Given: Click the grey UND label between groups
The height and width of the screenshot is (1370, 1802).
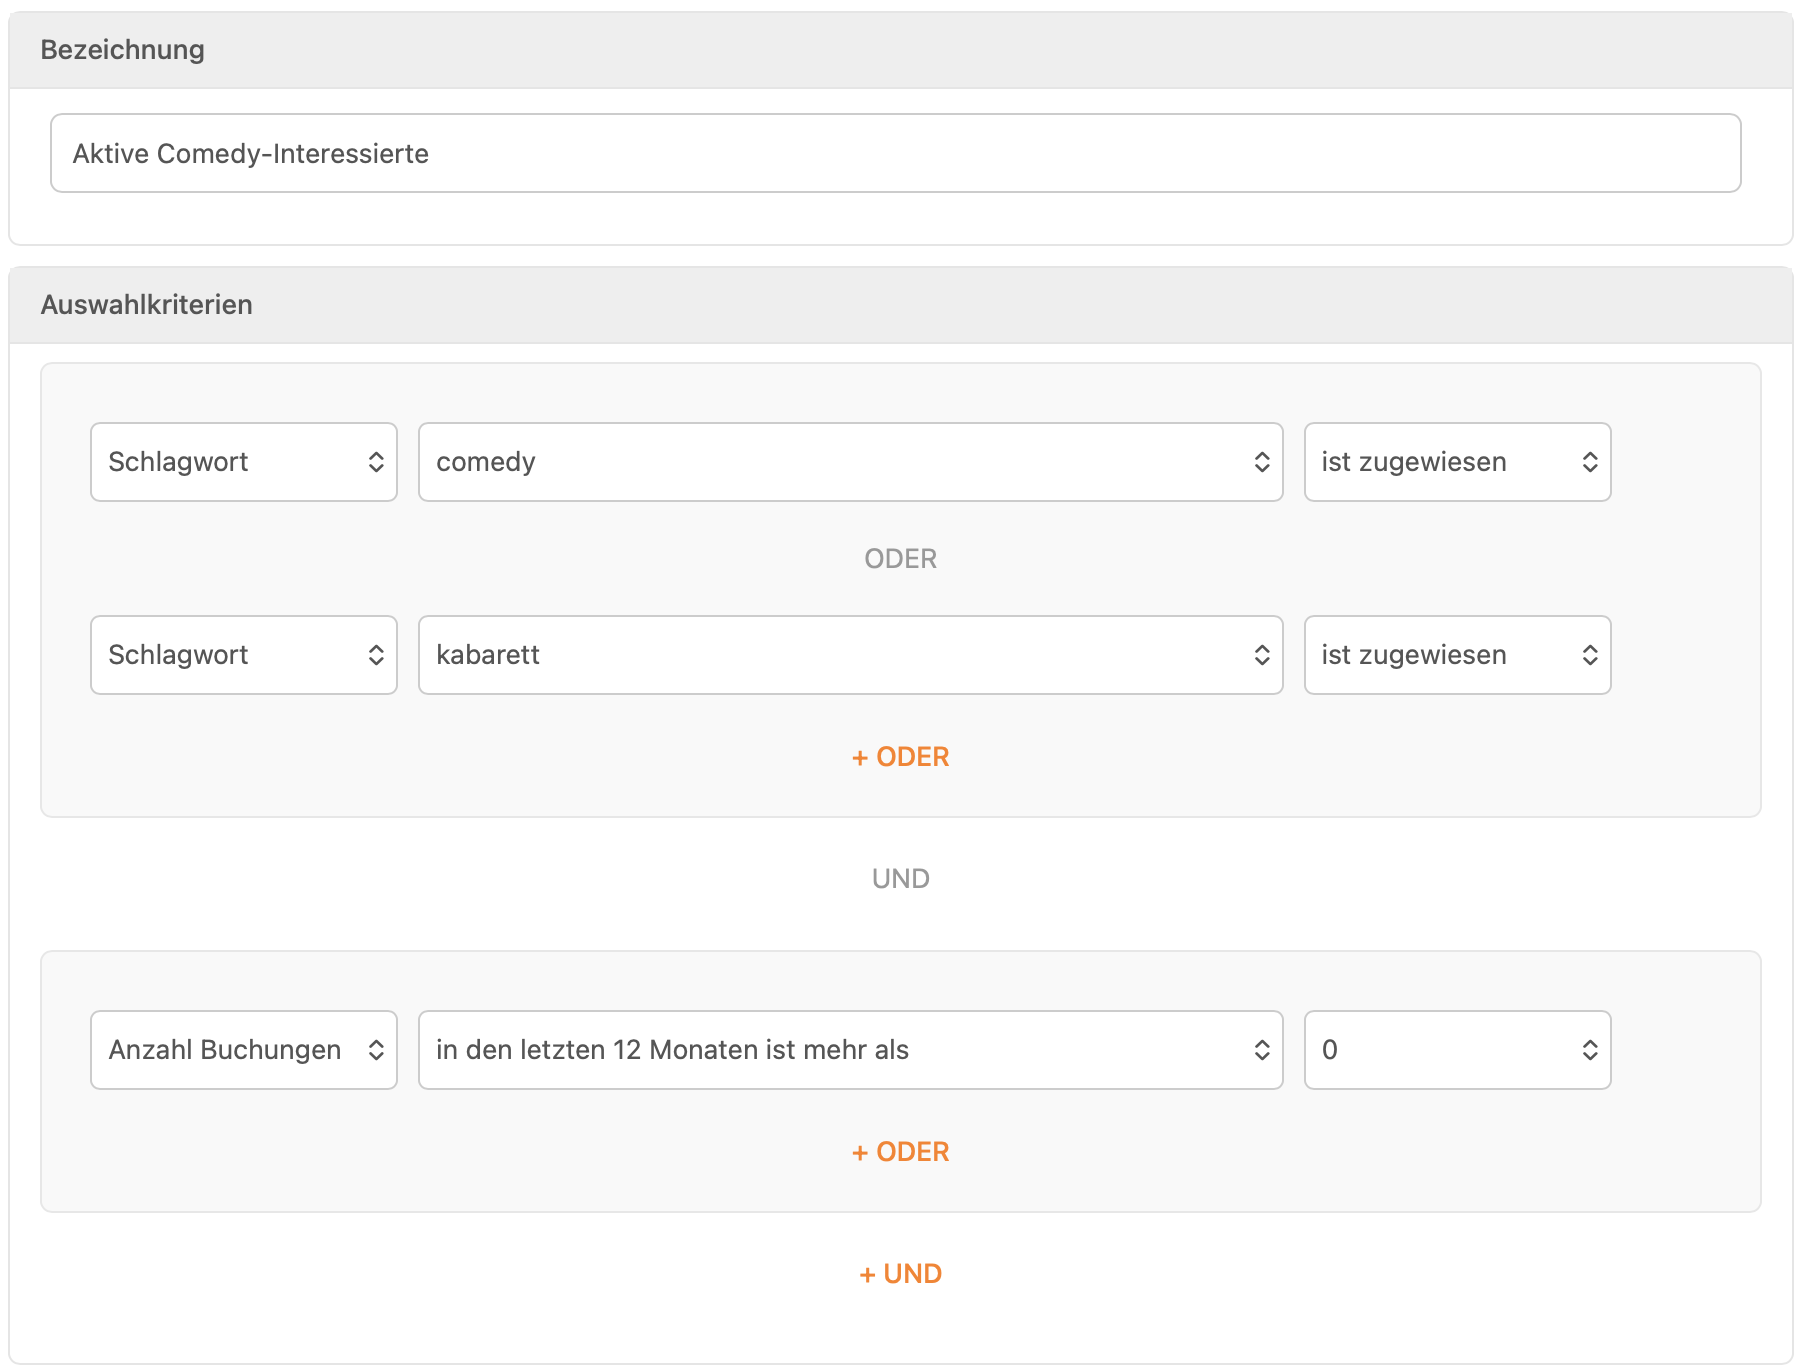Looking at the screenshot, I should click(900, 879).
